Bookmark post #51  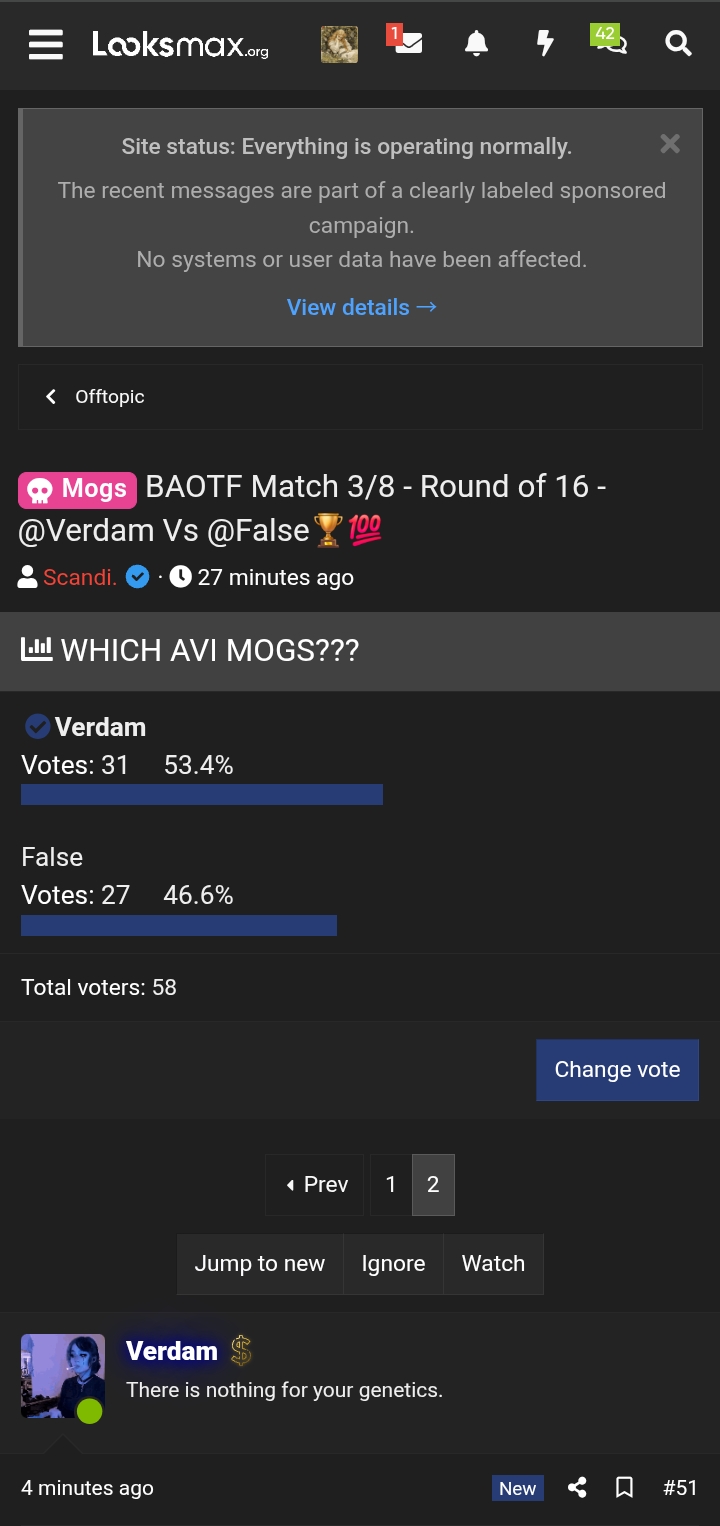[624, 1488]
